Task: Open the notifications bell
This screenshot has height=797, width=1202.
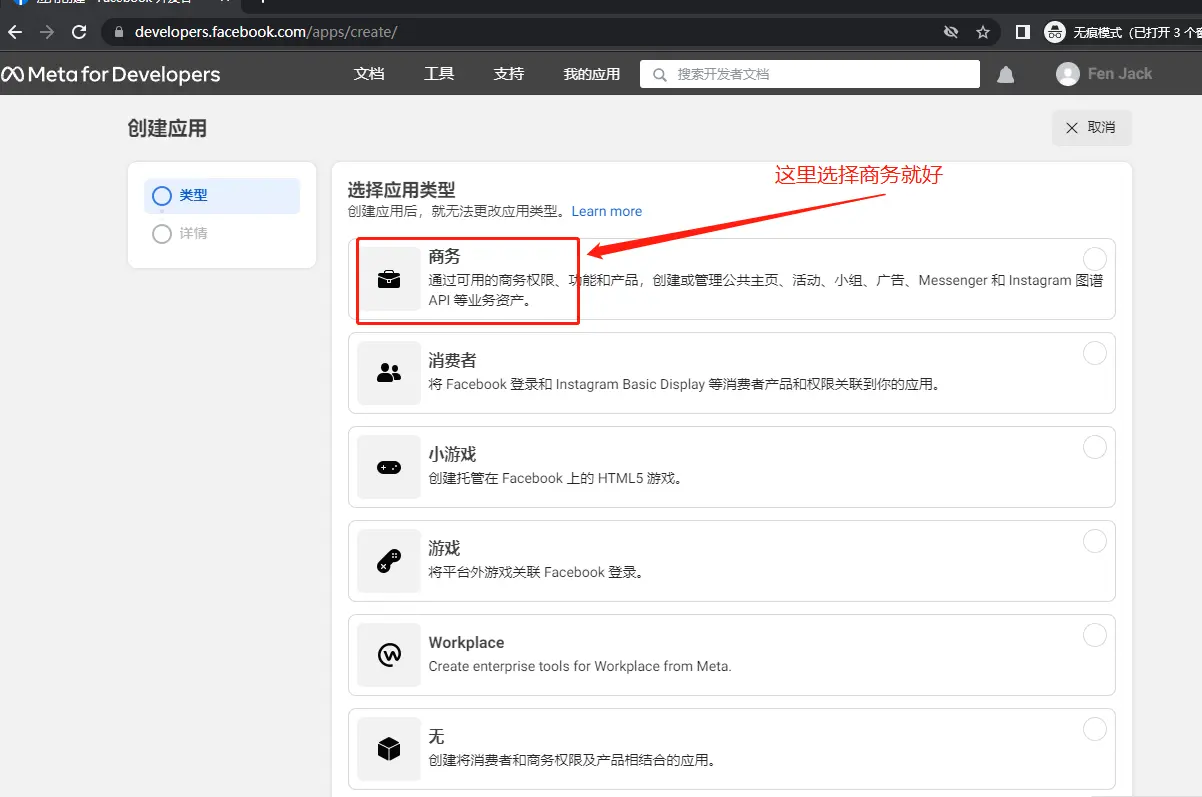Action: (x=1006, y=75)
